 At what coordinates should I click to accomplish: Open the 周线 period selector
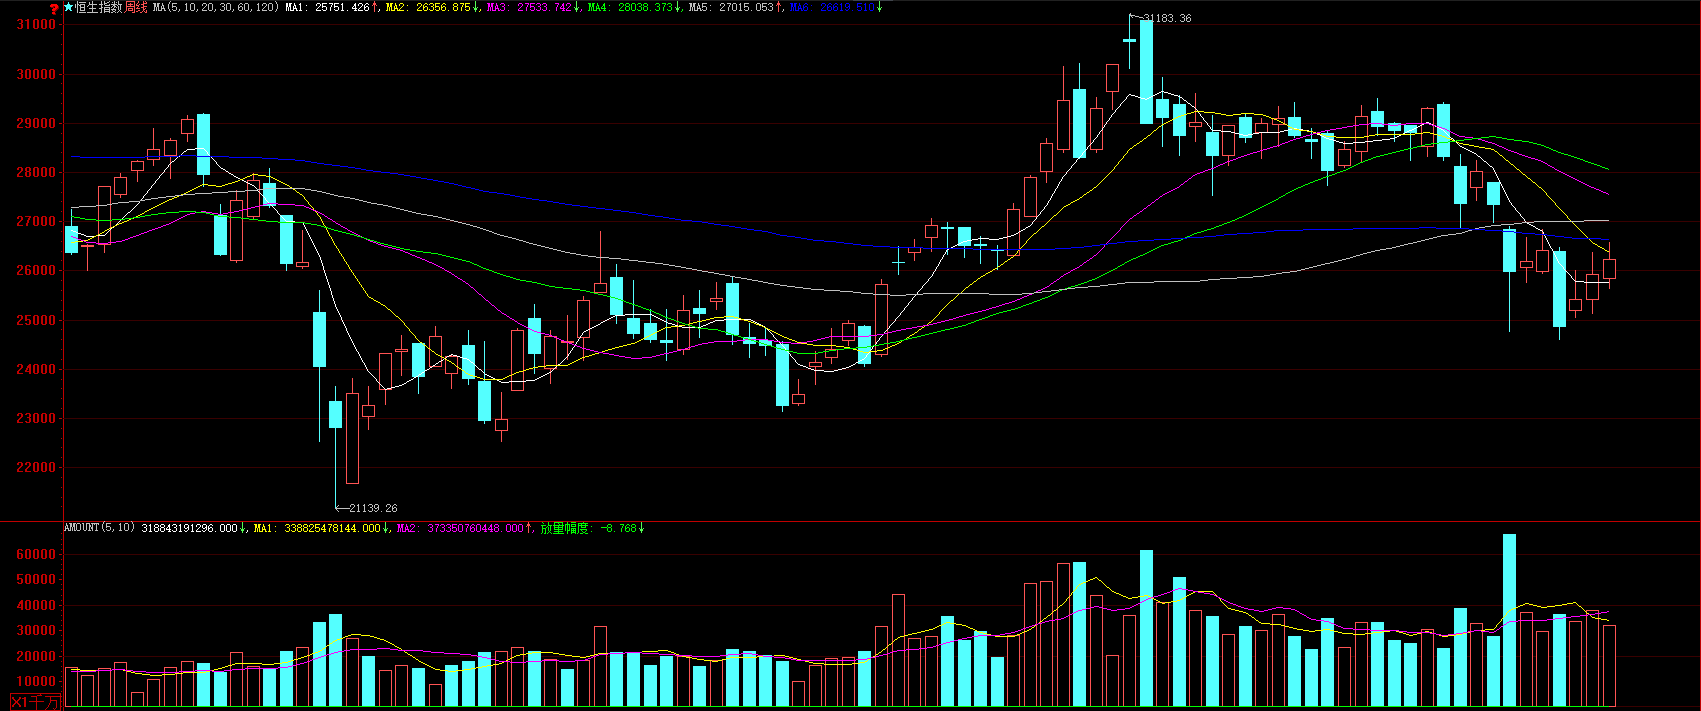coord(136,7)
